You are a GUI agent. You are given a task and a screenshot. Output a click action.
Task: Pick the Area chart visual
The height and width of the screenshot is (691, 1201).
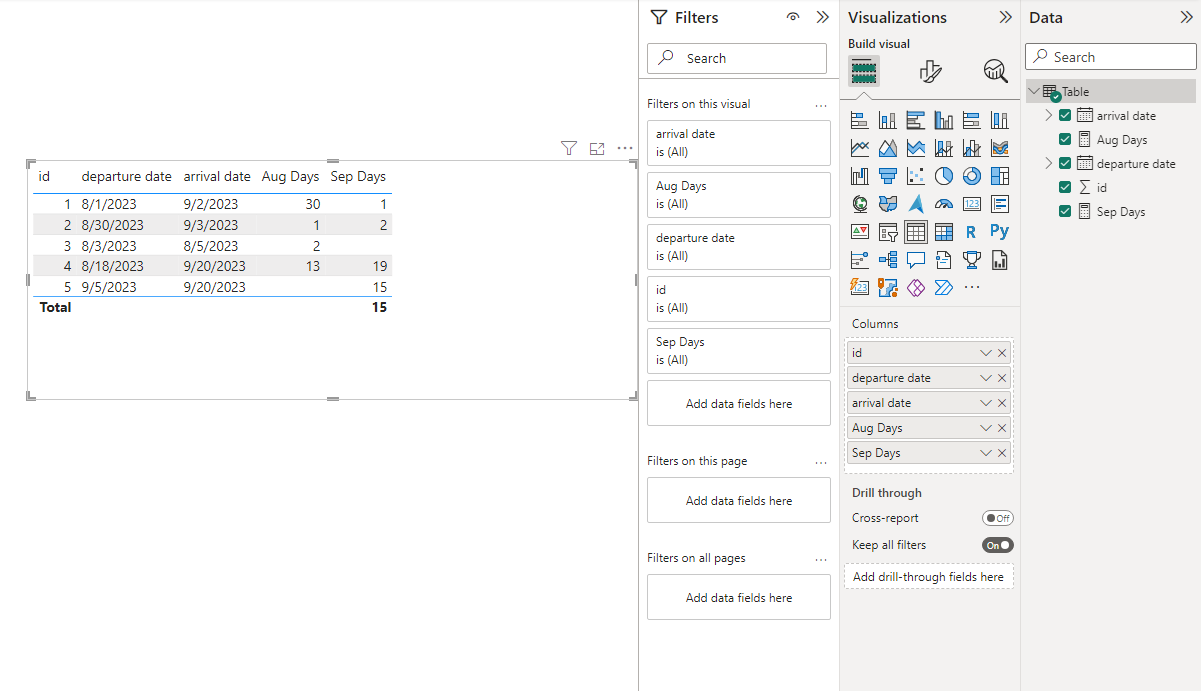click(x=887, y=148)
